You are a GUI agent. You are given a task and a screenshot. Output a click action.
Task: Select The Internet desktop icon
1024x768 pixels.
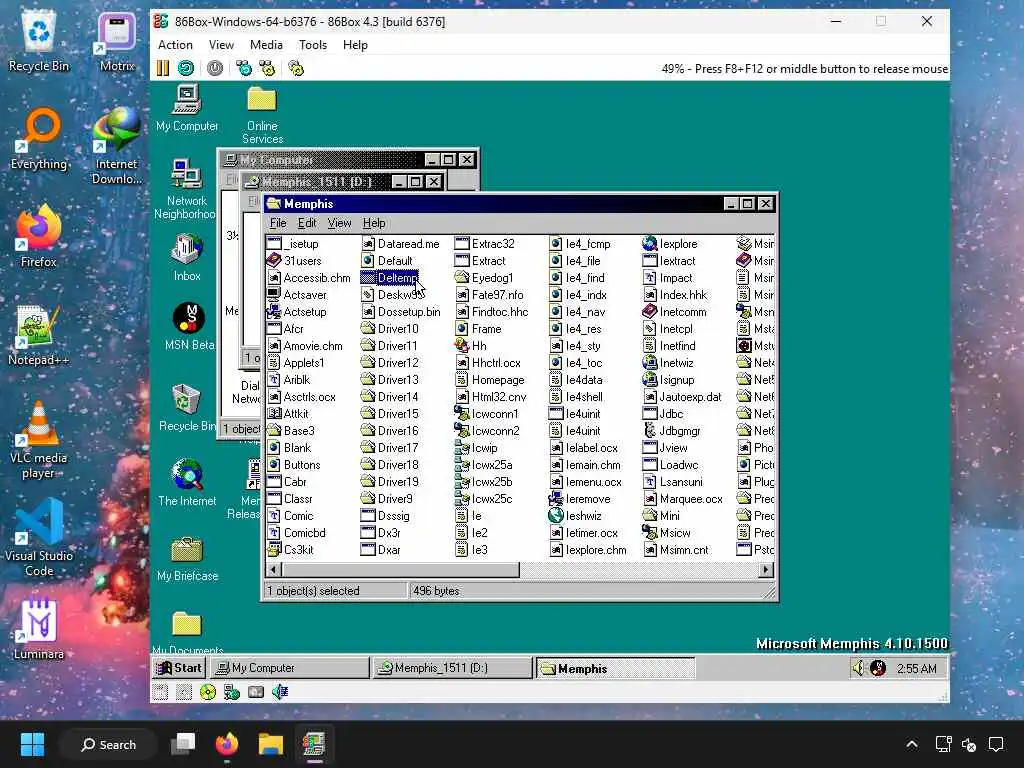pos(187,482)
